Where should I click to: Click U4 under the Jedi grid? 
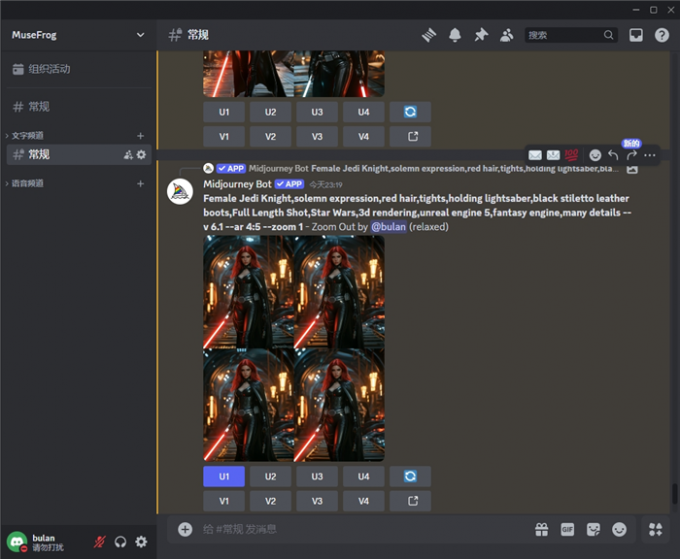[363, 476]
